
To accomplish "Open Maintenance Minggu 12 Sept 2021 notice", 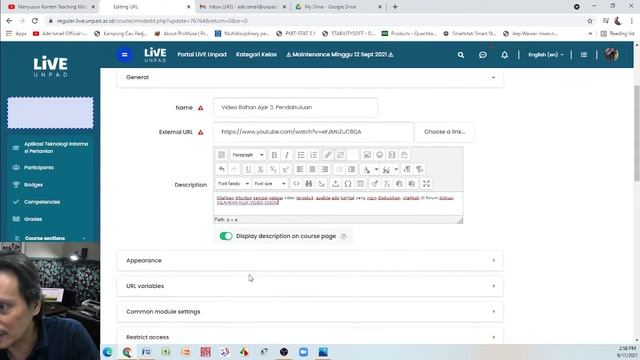I will (x=340, y=55).
